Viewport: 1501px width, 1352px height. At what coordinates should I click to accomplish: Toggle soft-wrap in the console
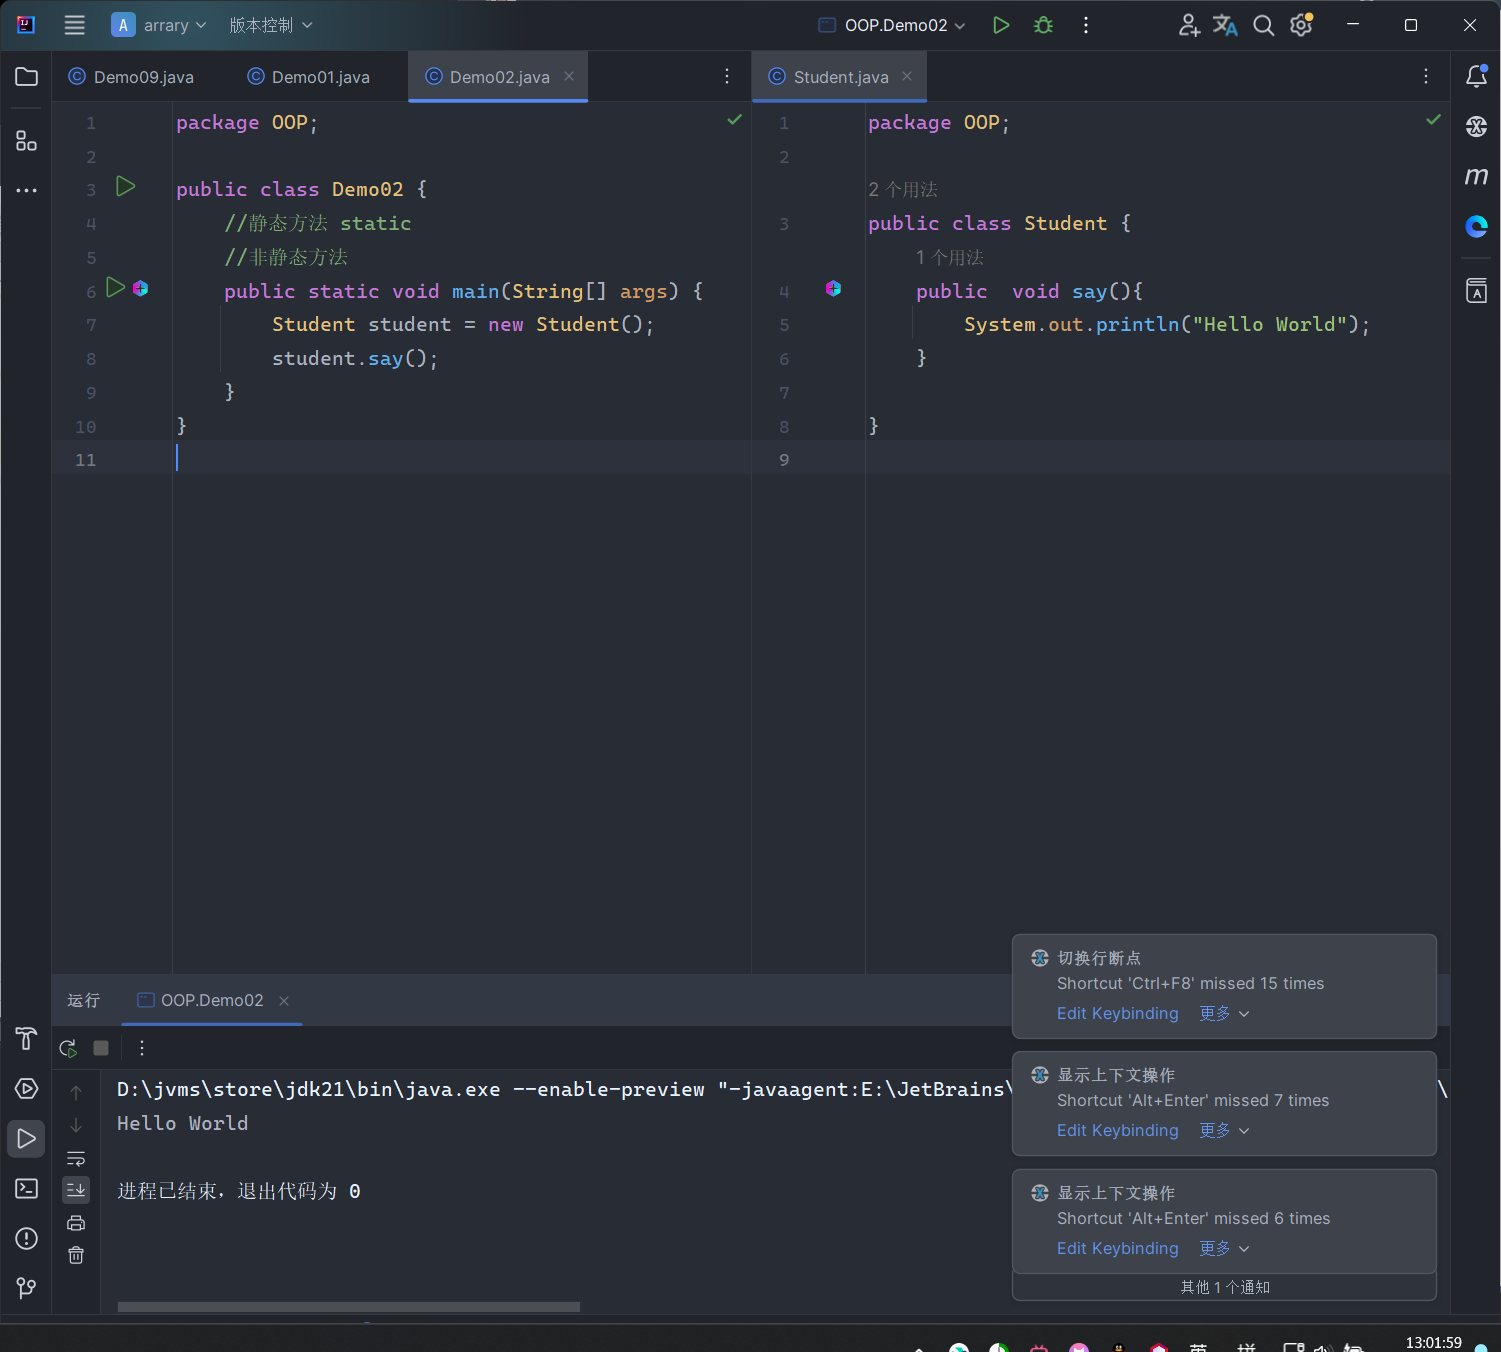[76, 1158]
